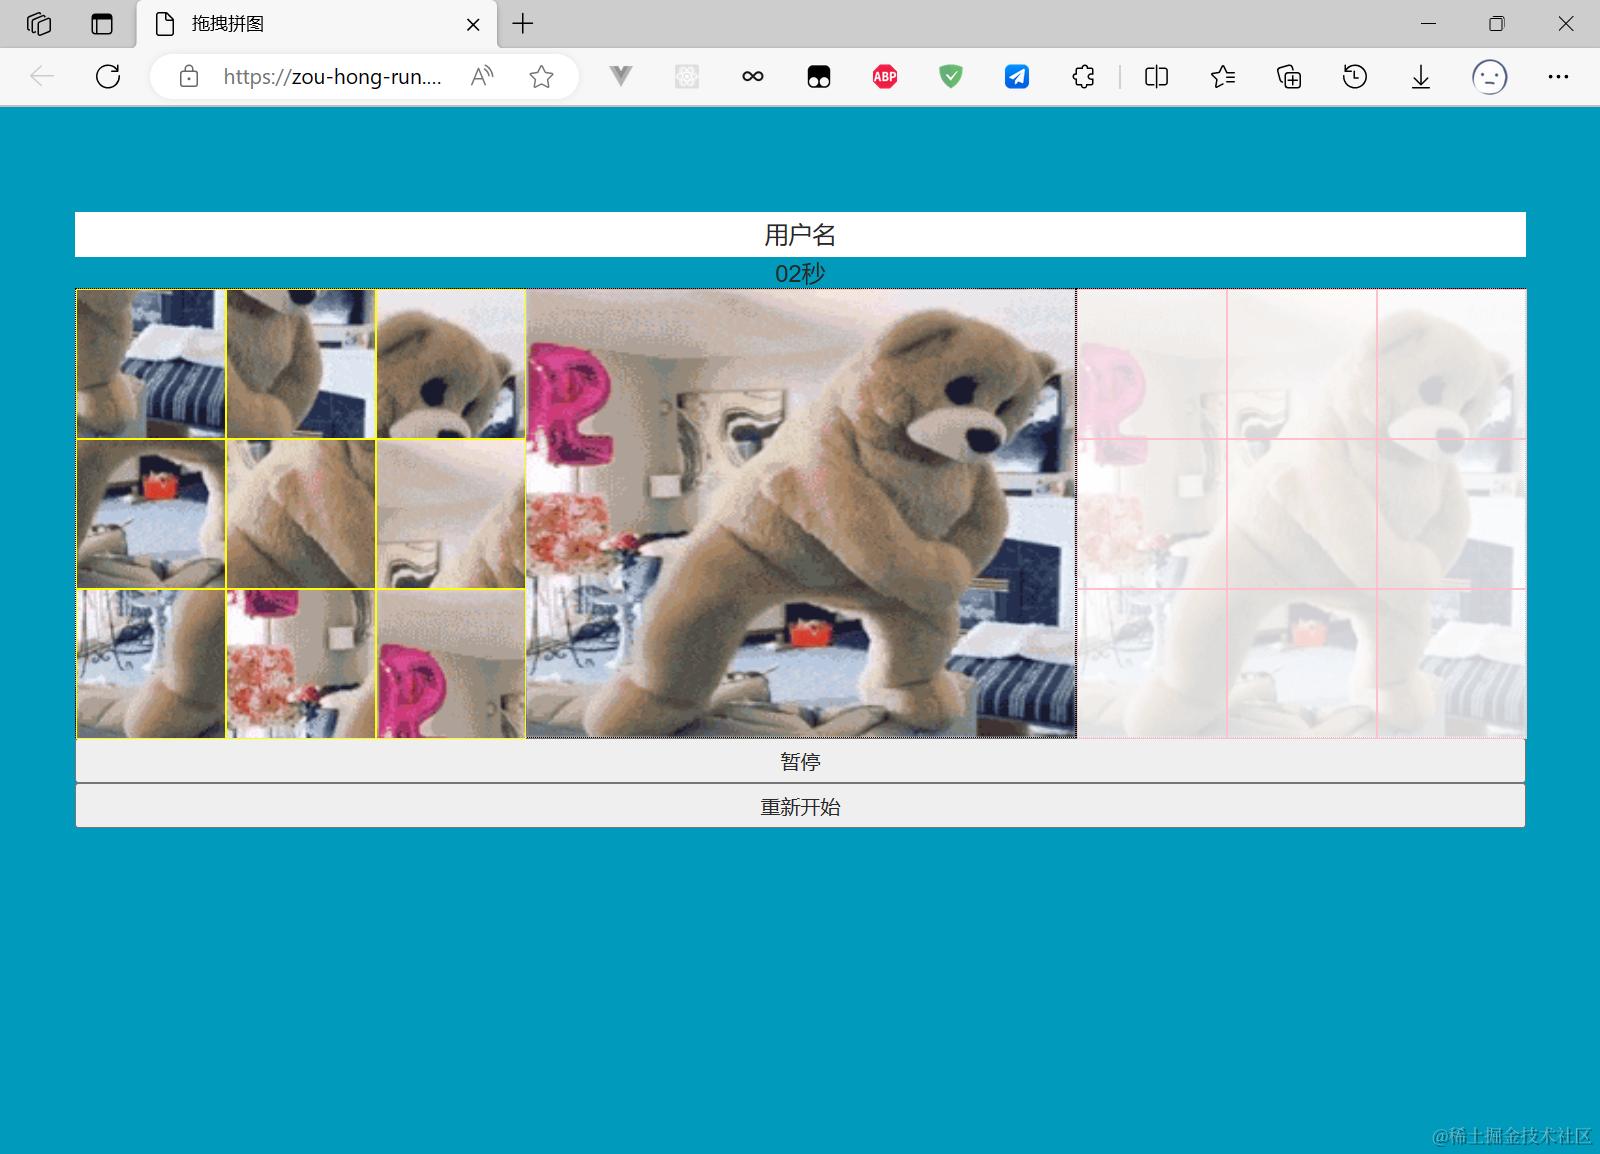This screenshot has height=1154, width=1600.
Task: Open the profile avatar menu
Action: [1490, 76]
